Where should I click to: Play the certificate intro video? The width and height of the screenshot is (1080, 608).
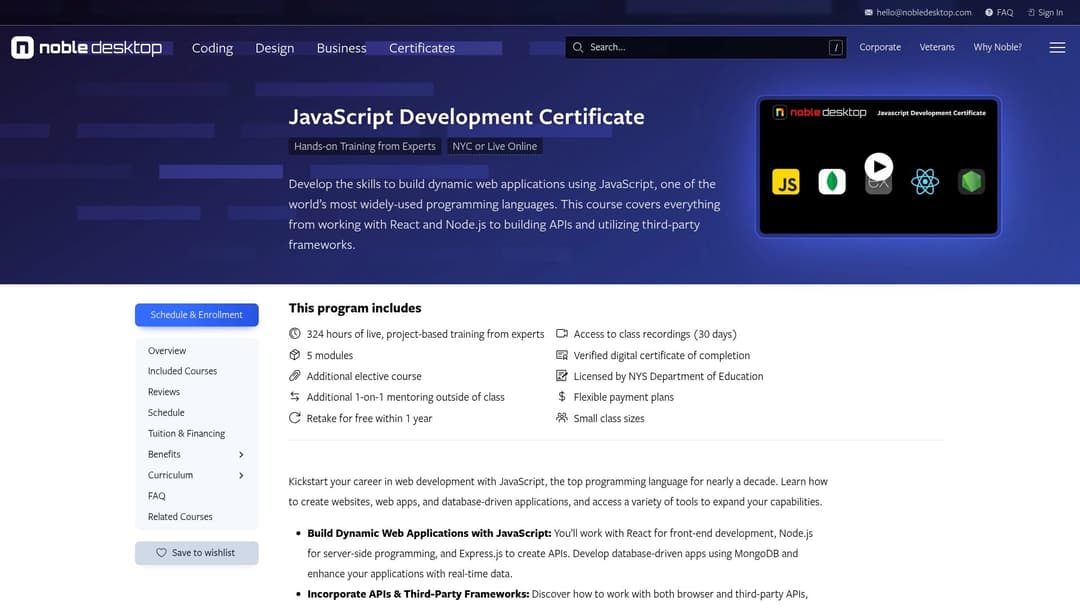(878, 167)
